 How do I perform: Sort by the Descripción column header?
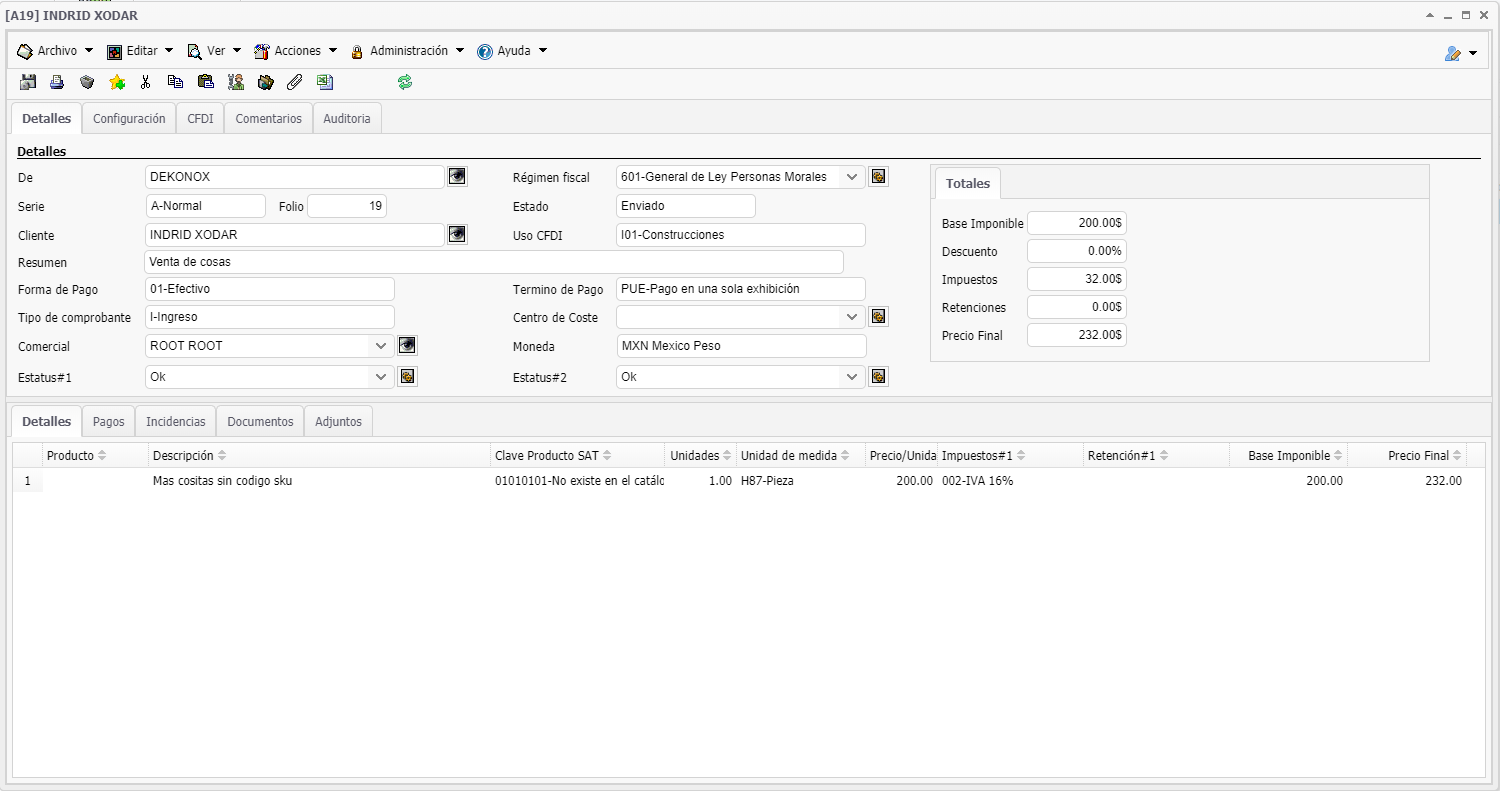click(182, 456)
